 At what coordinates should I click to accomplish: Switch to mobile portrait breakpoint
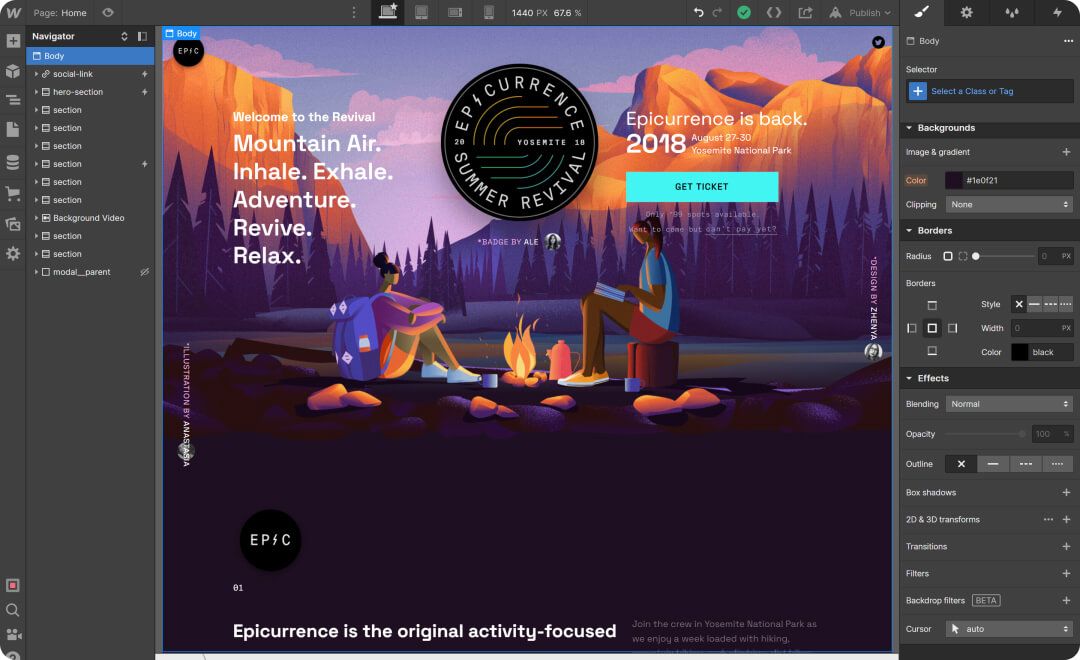tap(488, 12)
